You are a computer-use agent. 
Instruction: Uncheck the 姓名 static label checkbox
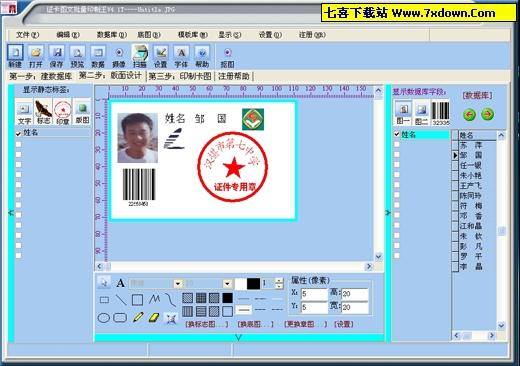click(19, 133)
